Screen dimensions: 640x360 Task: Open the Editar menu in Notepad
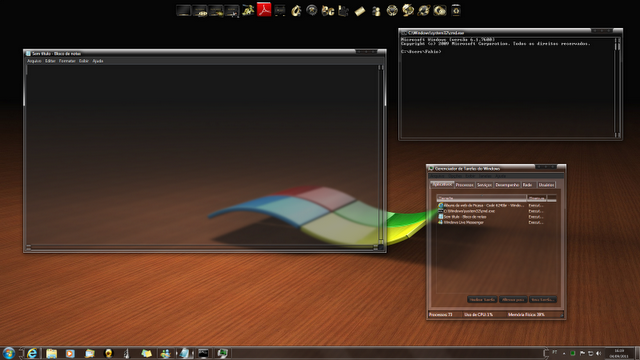(x=50, y=61)
